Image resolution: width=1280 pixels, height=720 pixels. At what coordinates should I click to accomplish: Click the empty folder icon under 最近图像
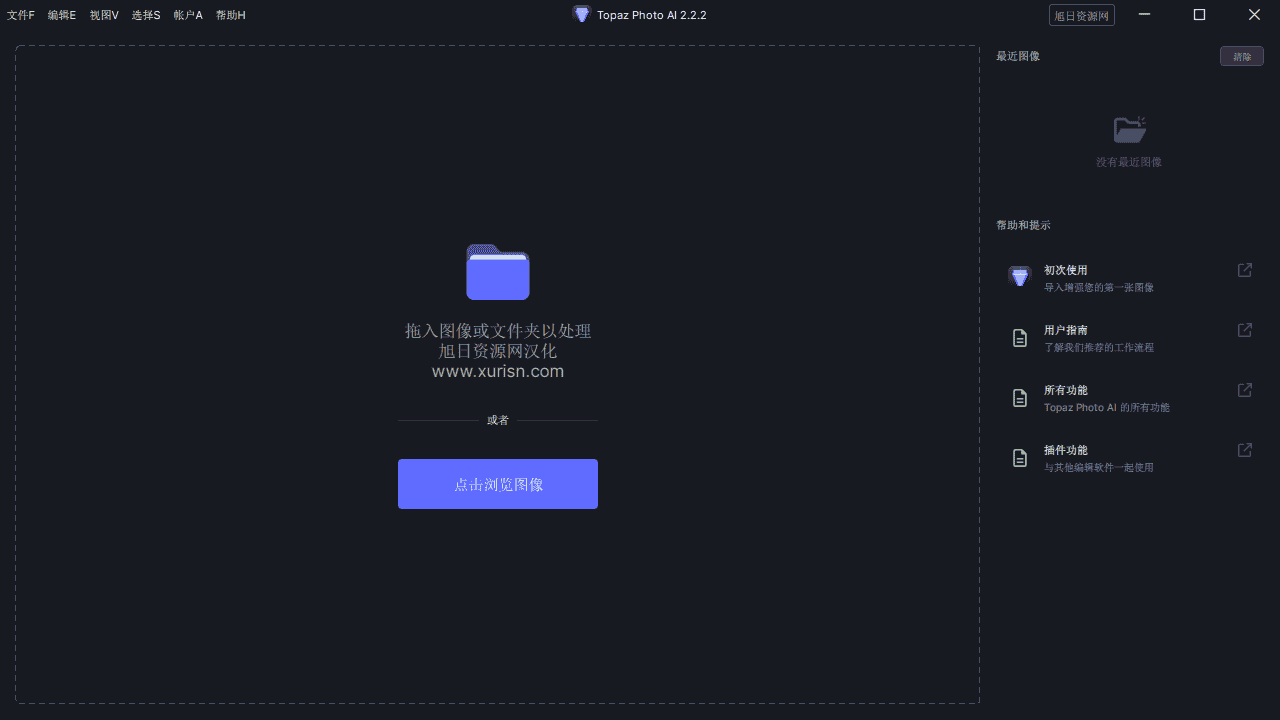1129,129
